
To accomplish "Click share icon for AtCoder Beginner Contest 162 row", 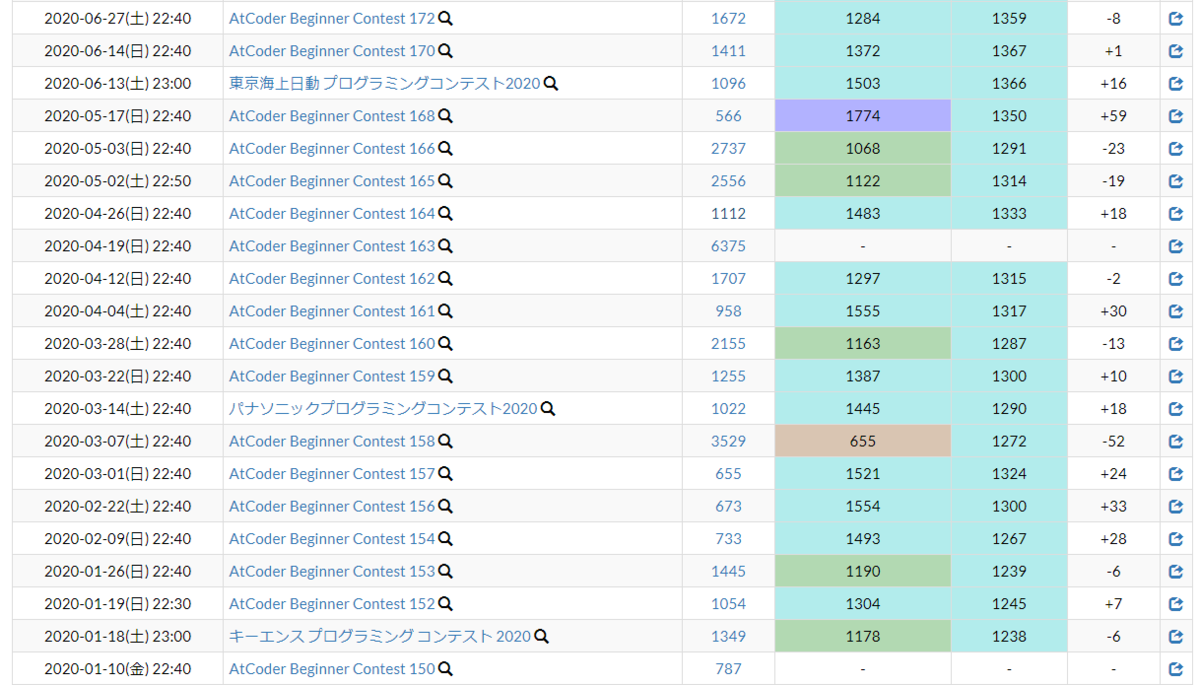I will pos(1176,278).
